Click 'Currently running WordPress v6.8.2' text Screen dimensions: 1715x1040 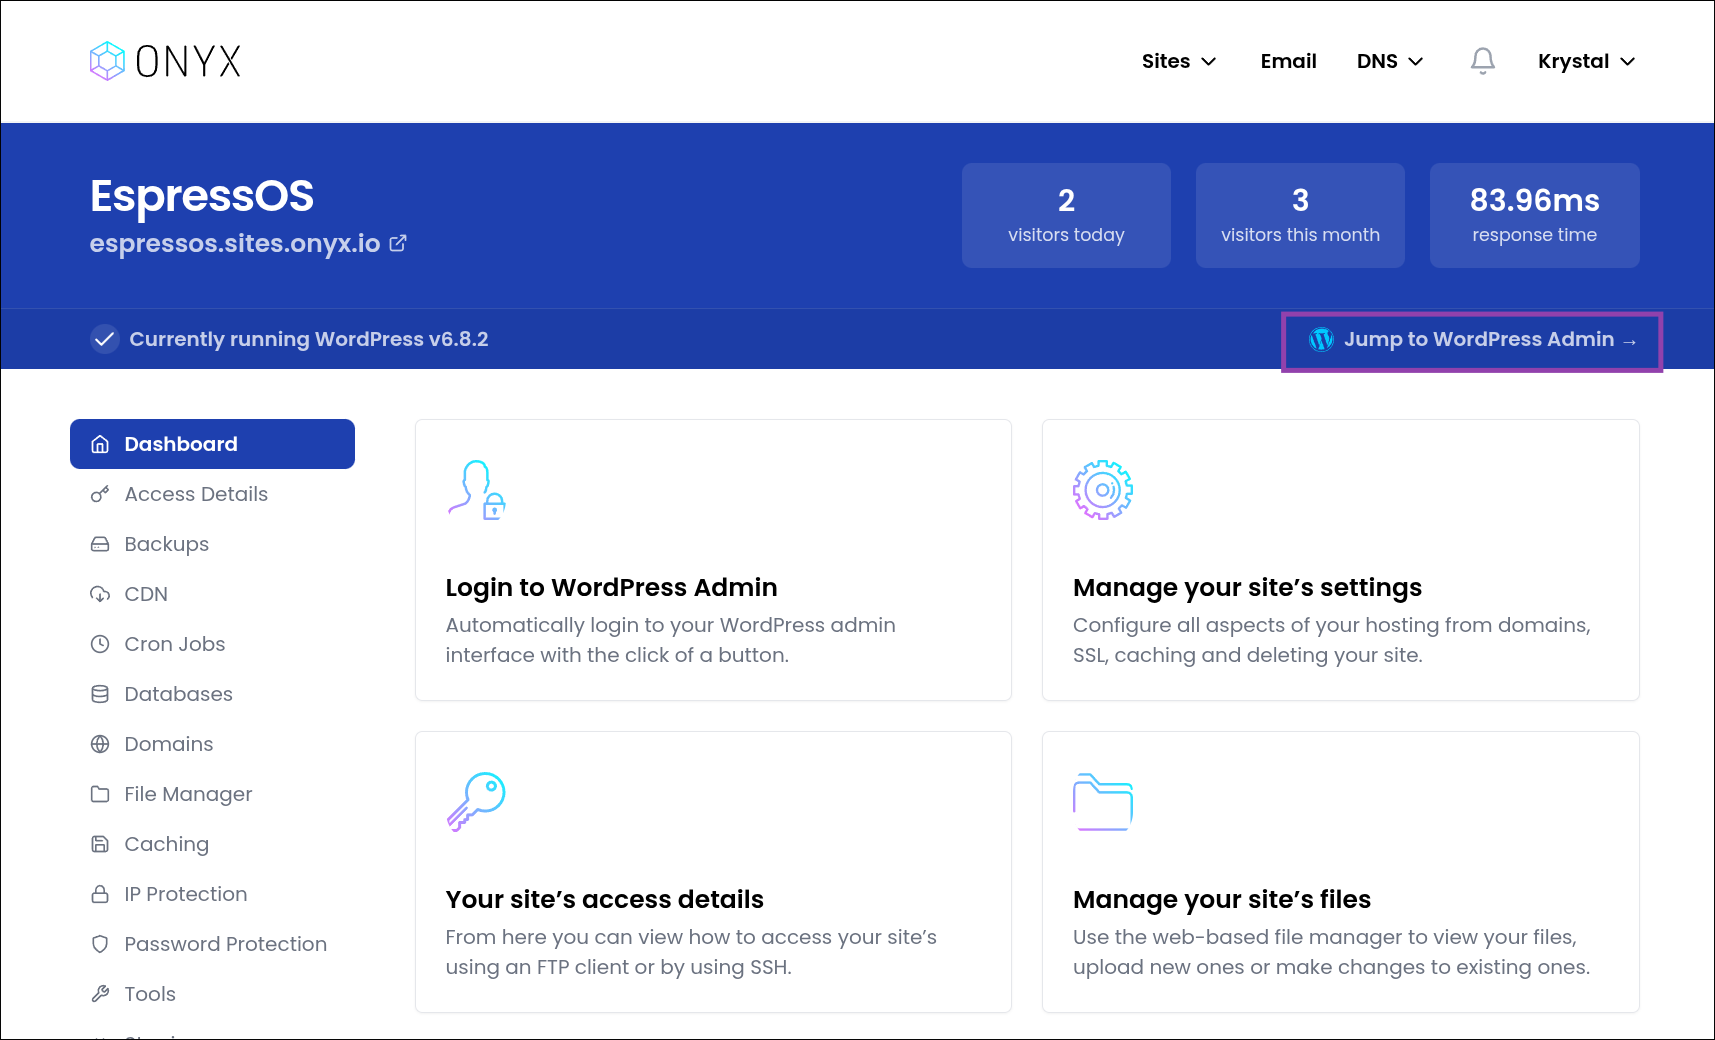pos(309,339)
